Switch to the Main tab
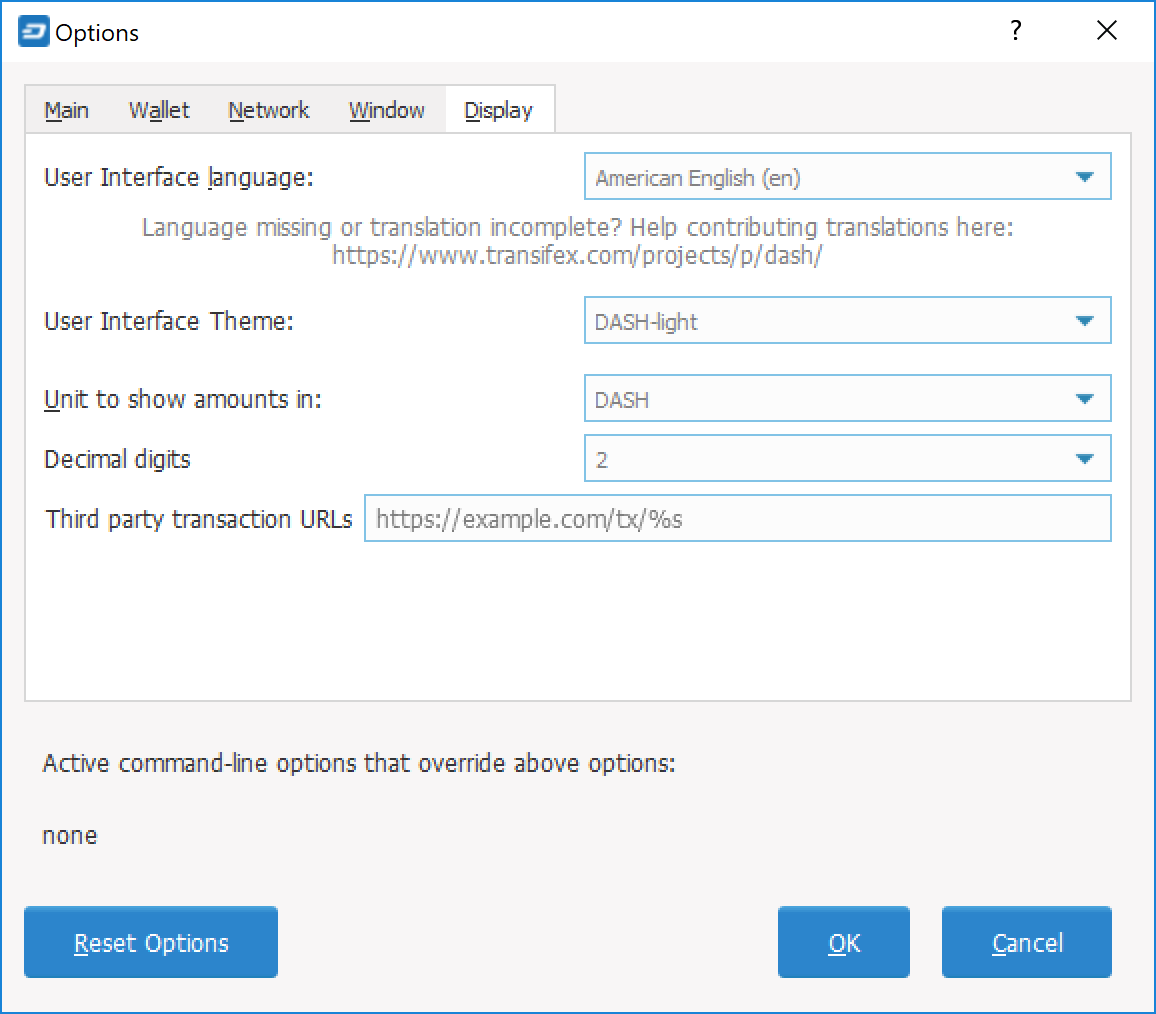This screenshot has height=1014, width=1156. click(x=66, y=110)
